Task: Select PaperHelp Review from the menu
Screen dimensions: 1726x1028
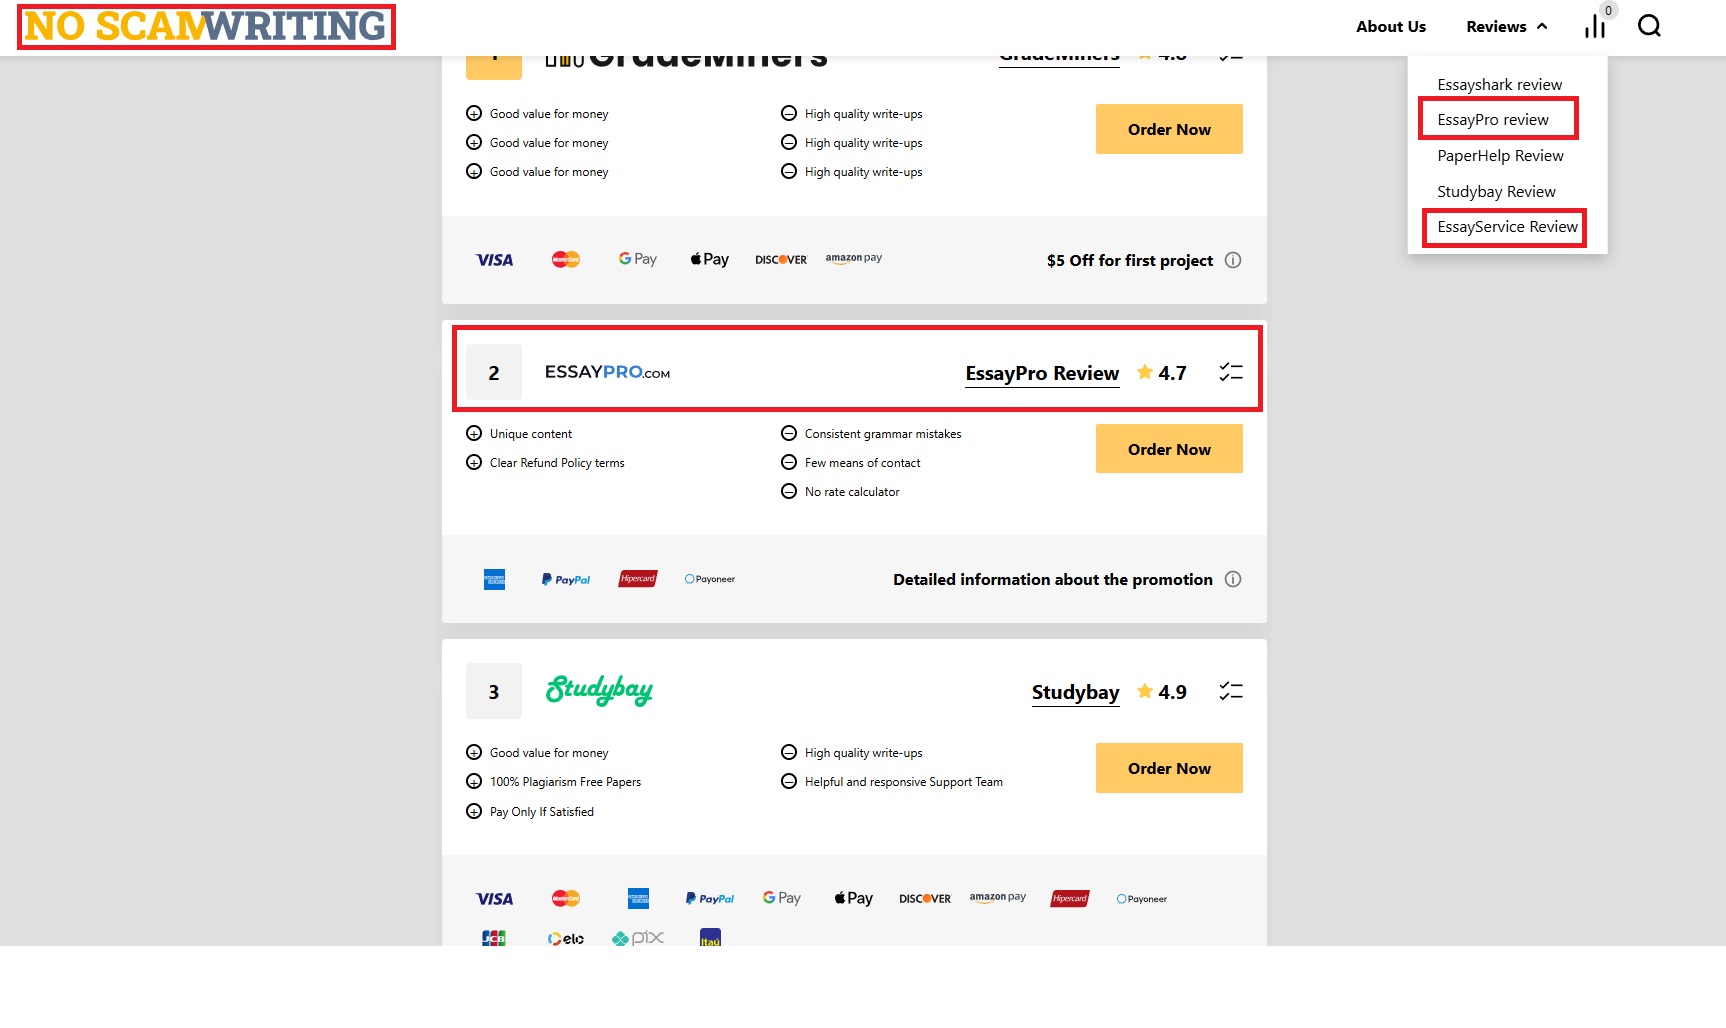Action: 1500,156
